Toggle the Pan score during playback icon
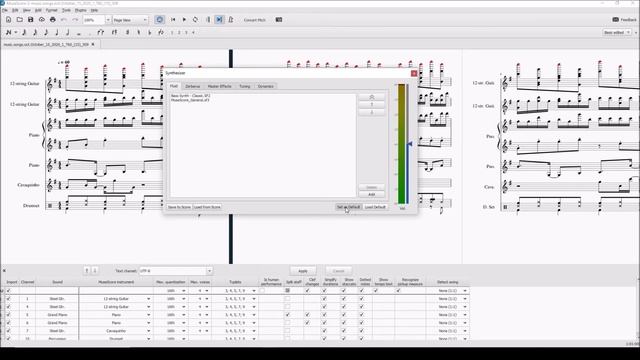Image resolution: width=640 pixels, height=360 pixels. pos(220,20)
